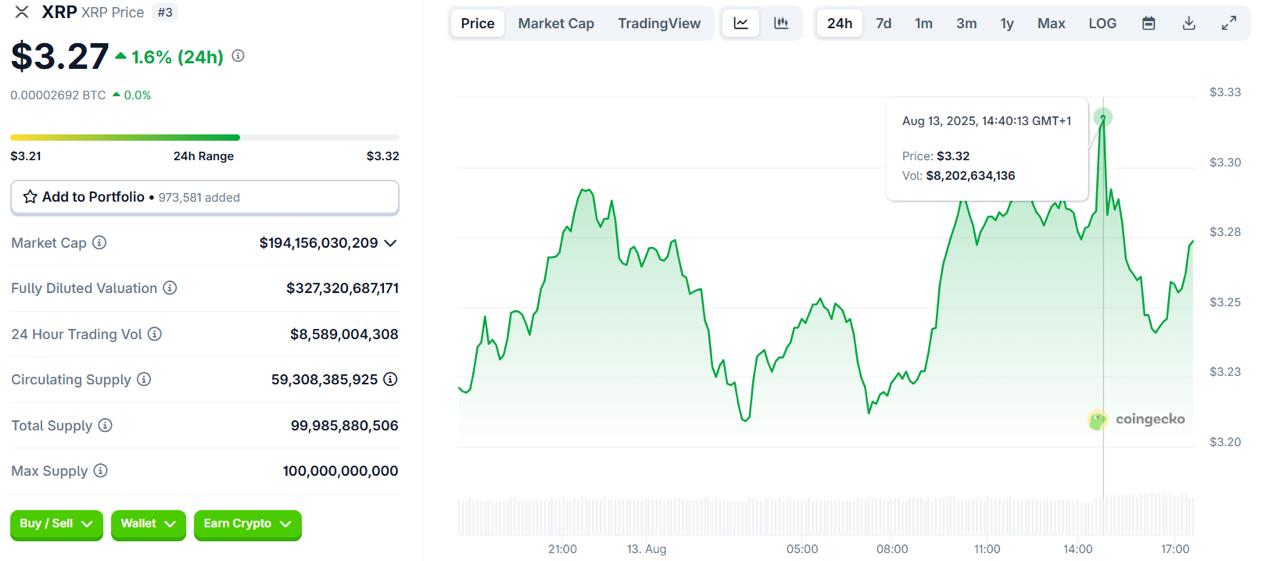This screenshot has width=1280, height=561.
Task: Open the calendar date range picker
Action: tap(1149, 23)
